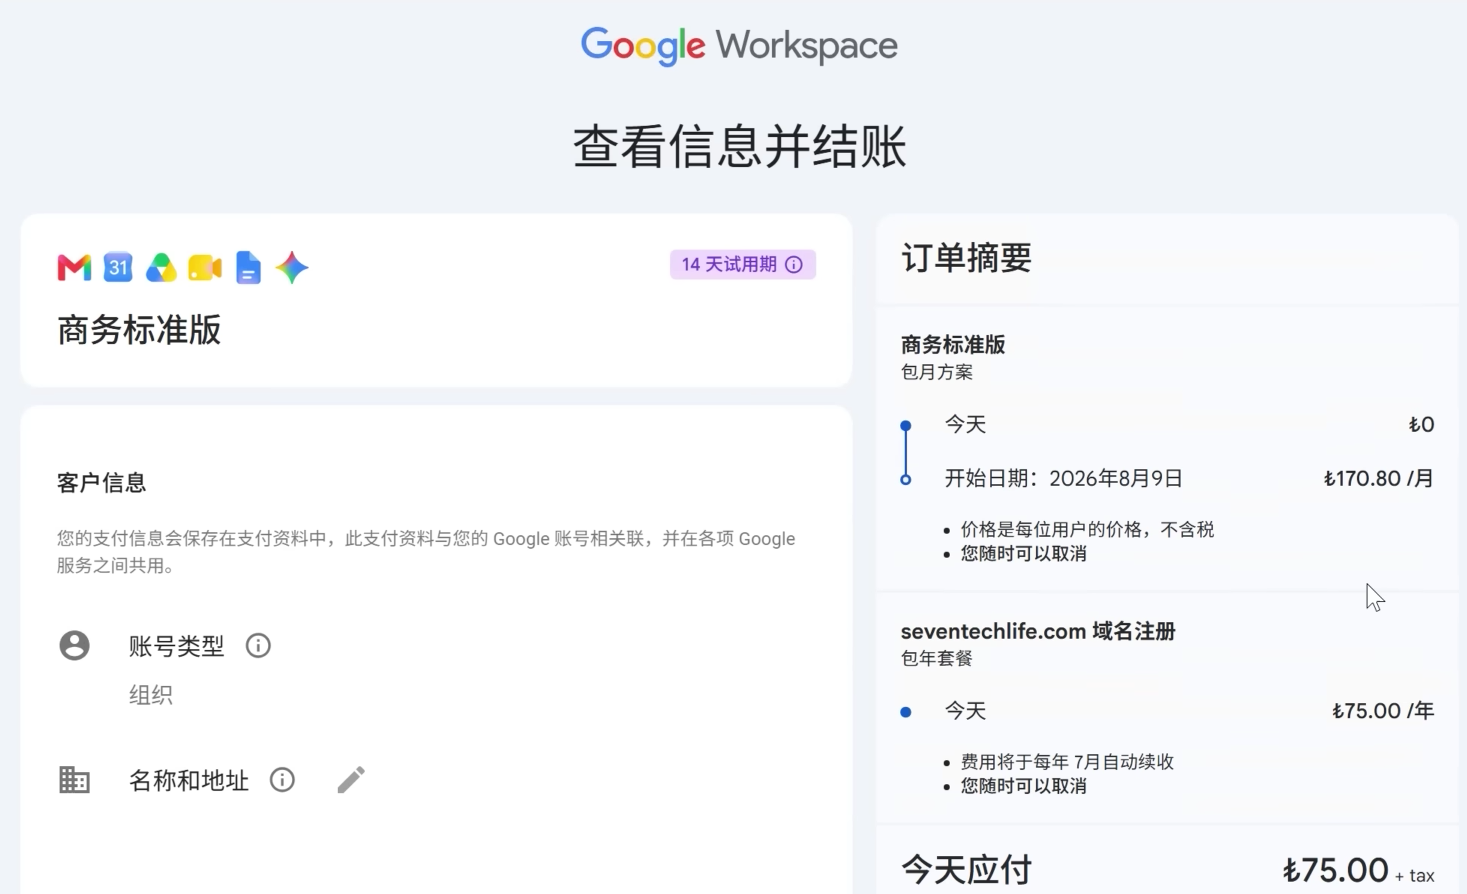Image resolution: width=1467 pixels, height=894 pixels.
Task: Click the 组织 account type value
Action: click(x=151, y=695)
